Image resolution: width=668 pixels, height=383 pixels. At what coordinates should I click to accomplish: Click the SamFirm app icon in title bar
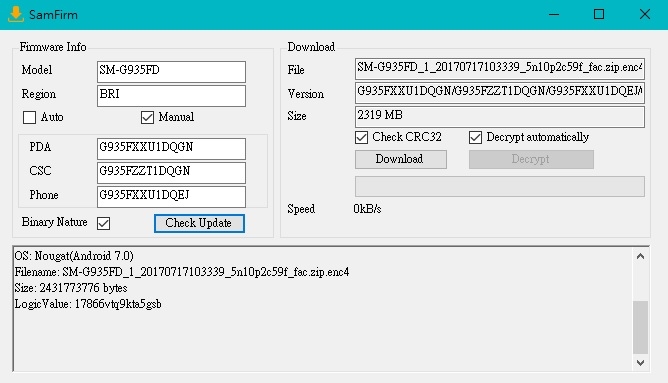16,14
